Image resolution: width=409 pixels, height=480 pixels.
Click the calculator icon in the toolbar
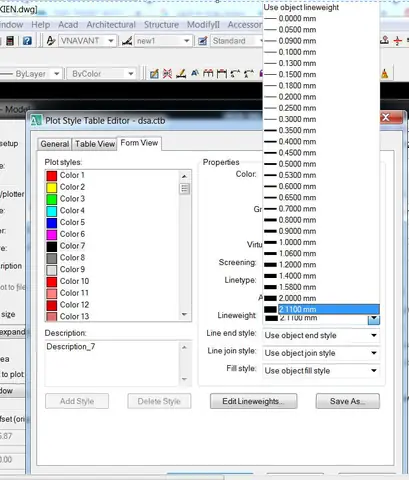pos(10,41)
